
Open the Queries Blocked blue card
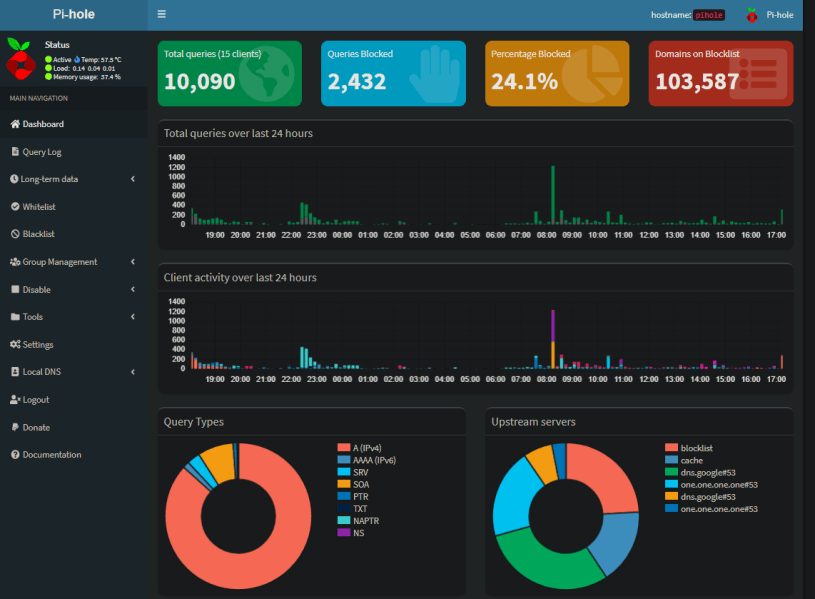click(x=393, y=73)
